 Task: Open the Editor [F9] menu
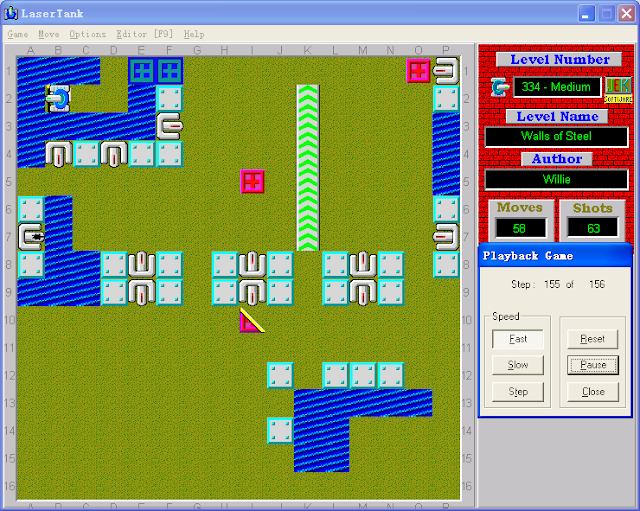144,34
